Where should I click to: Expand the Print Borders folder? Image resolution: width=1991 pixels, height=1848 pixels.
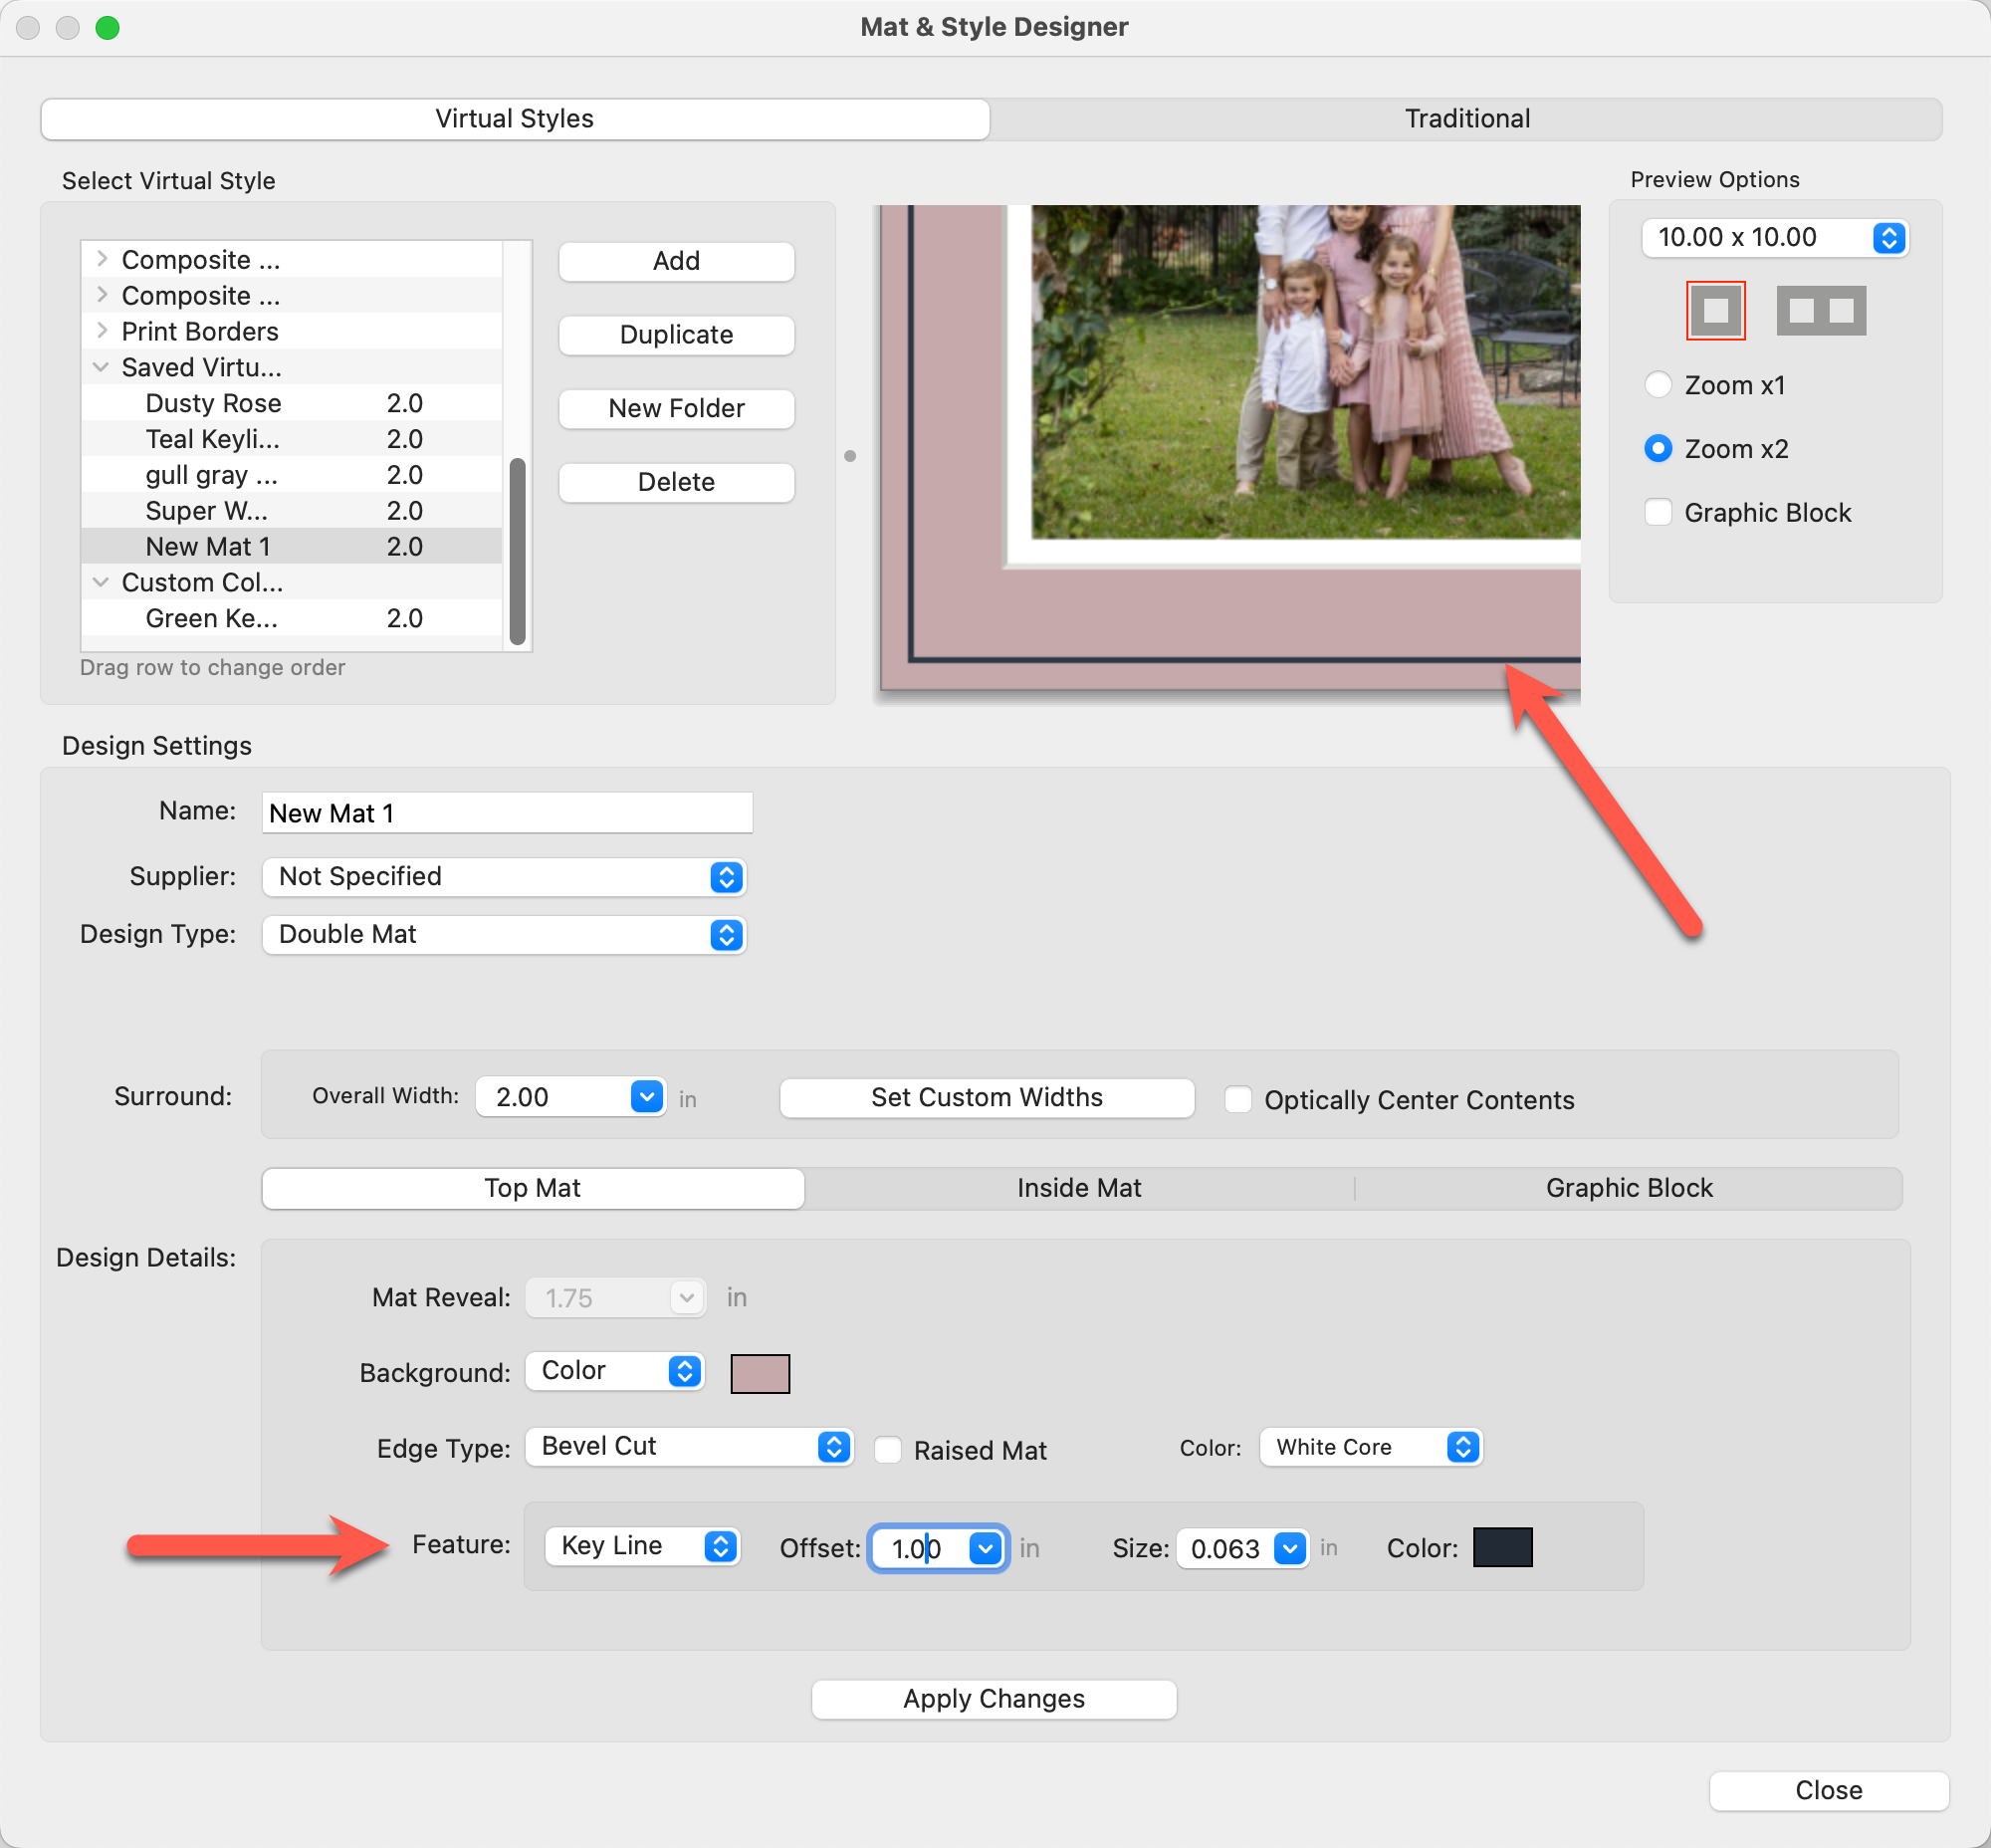pyautogui.click(x=102, y=331)
